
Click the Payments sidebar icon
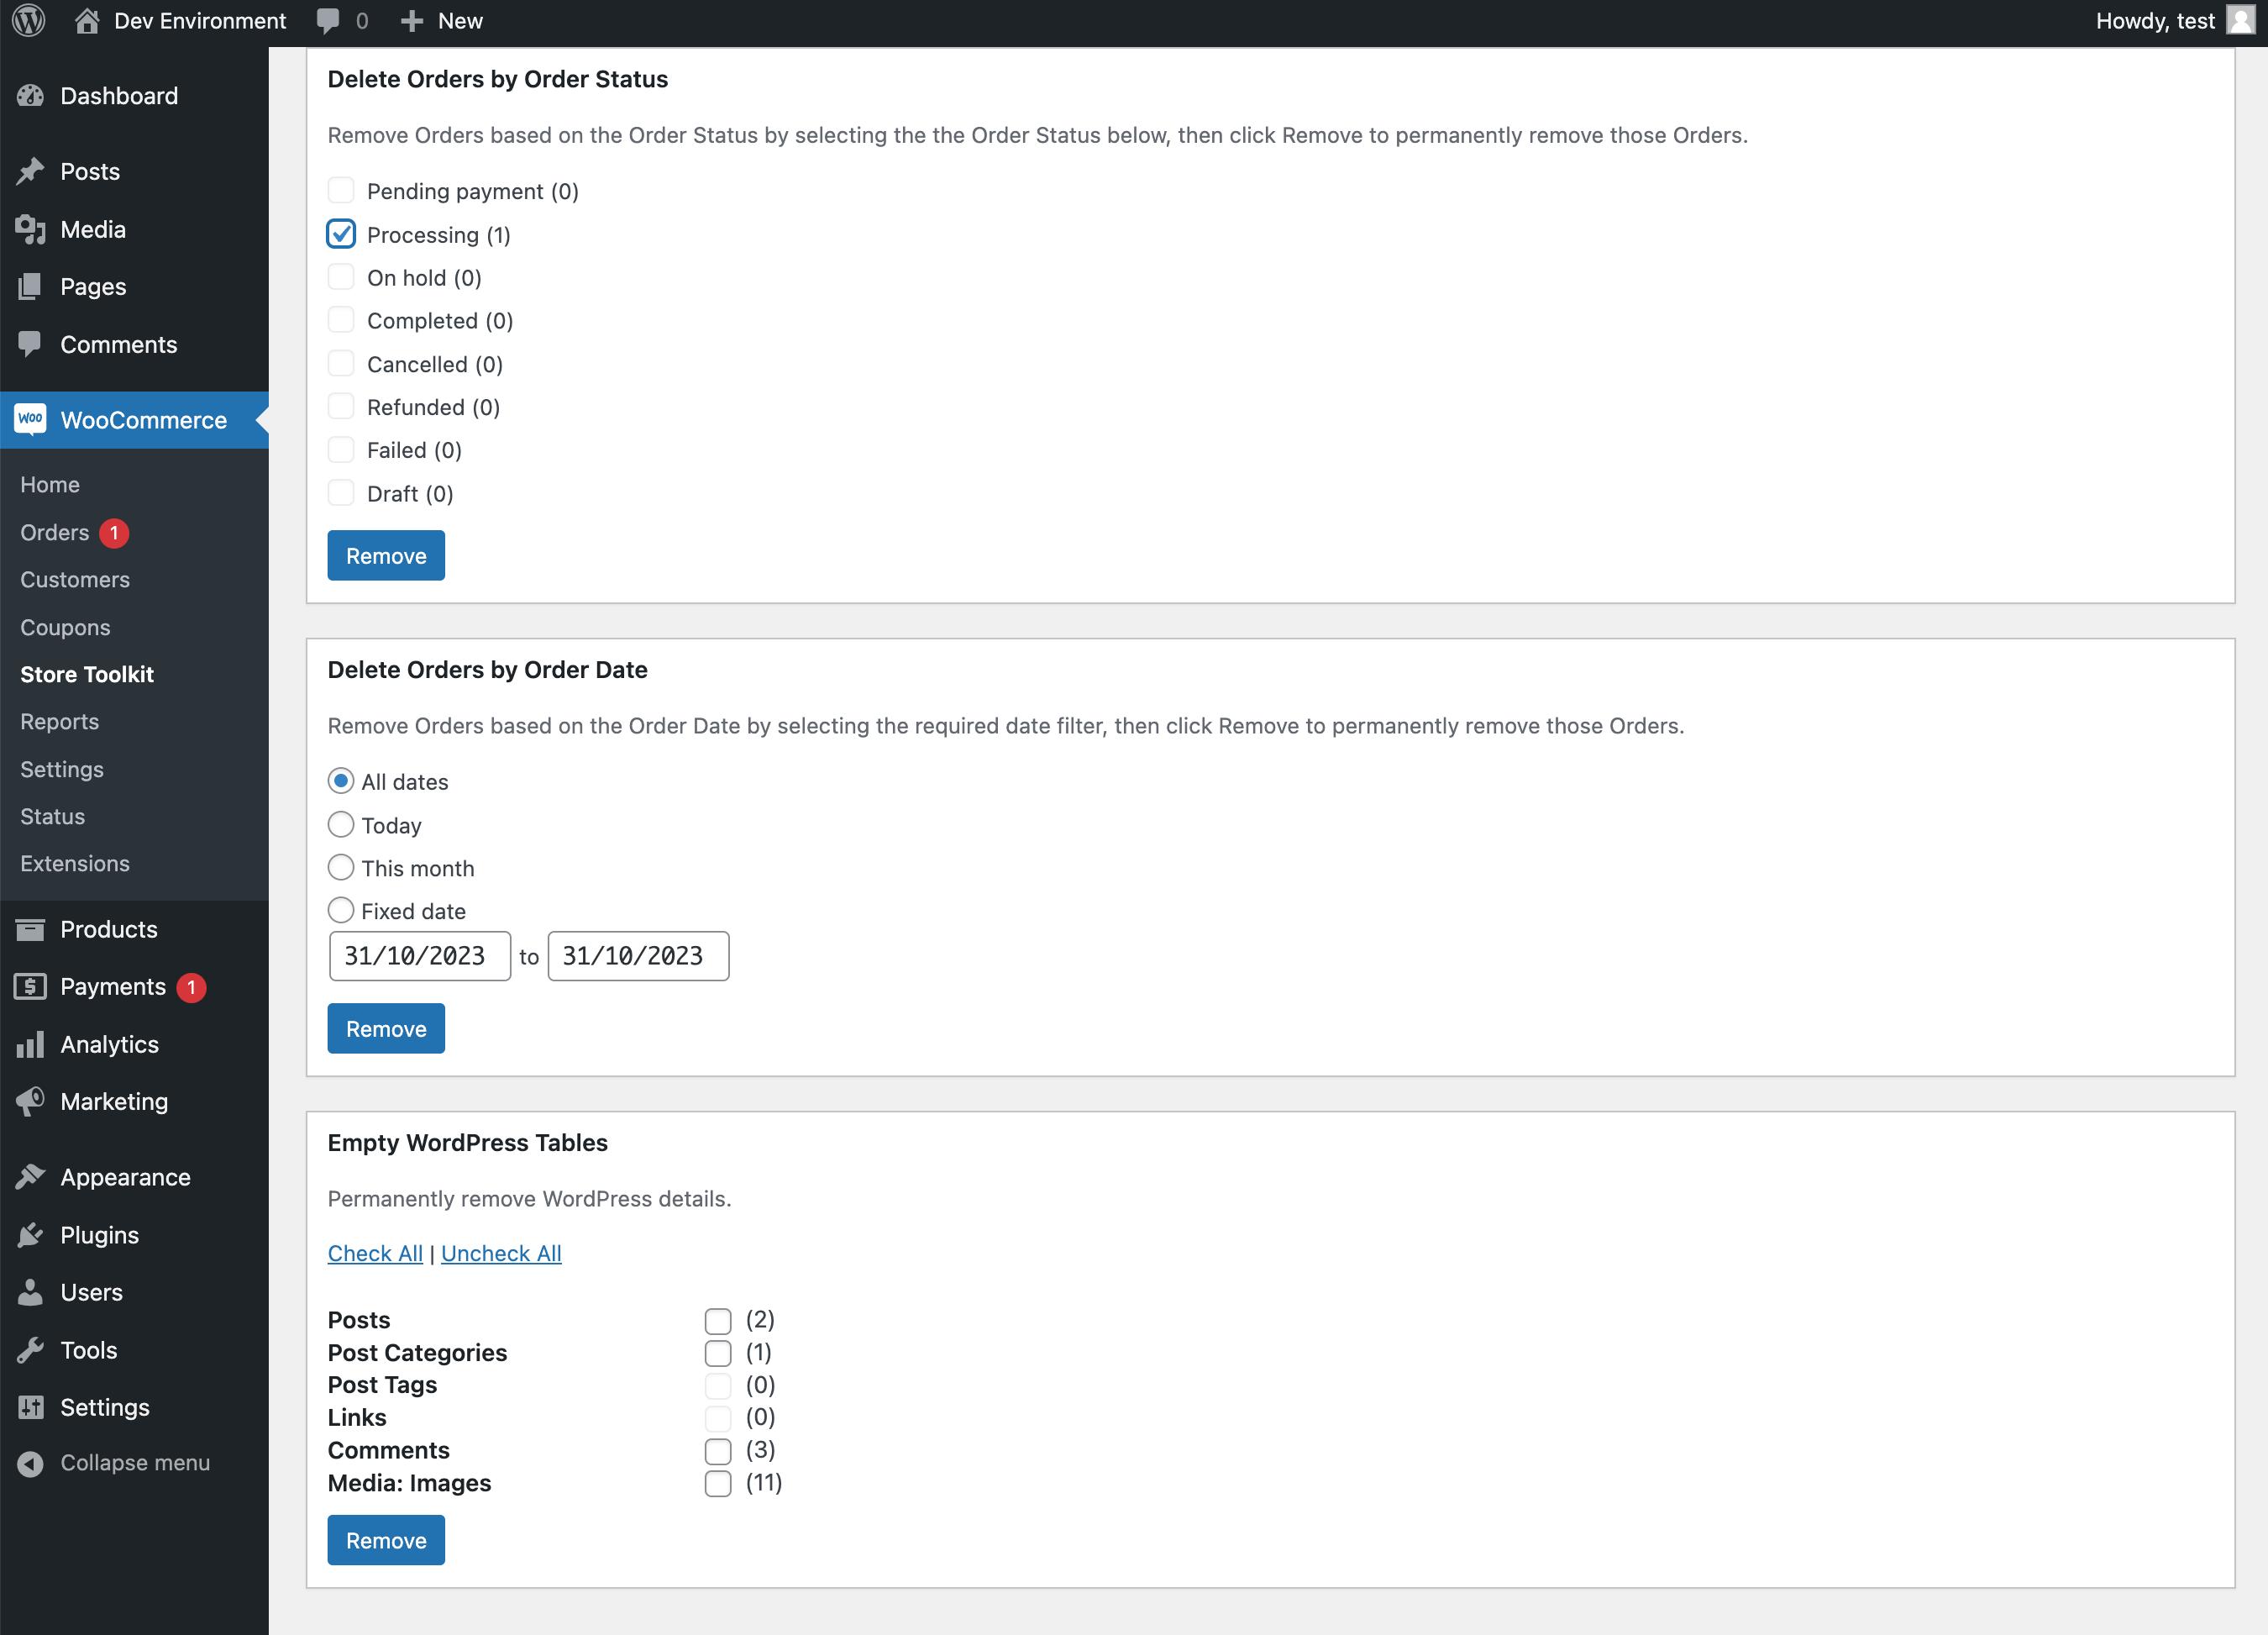(35, 986)
